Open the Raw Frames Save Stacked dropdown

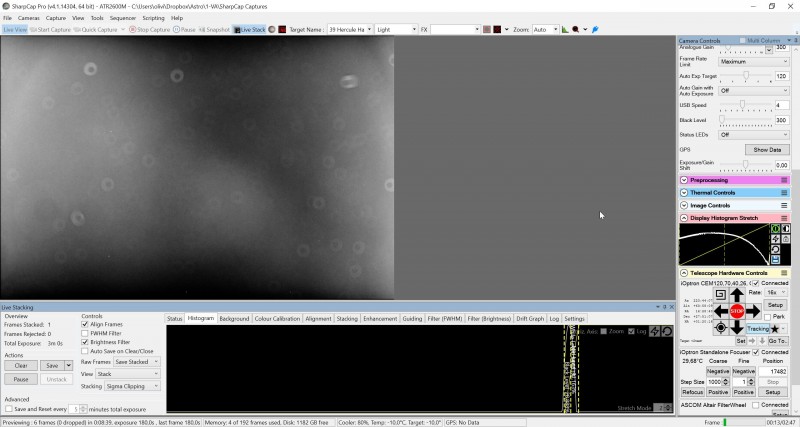136,362
